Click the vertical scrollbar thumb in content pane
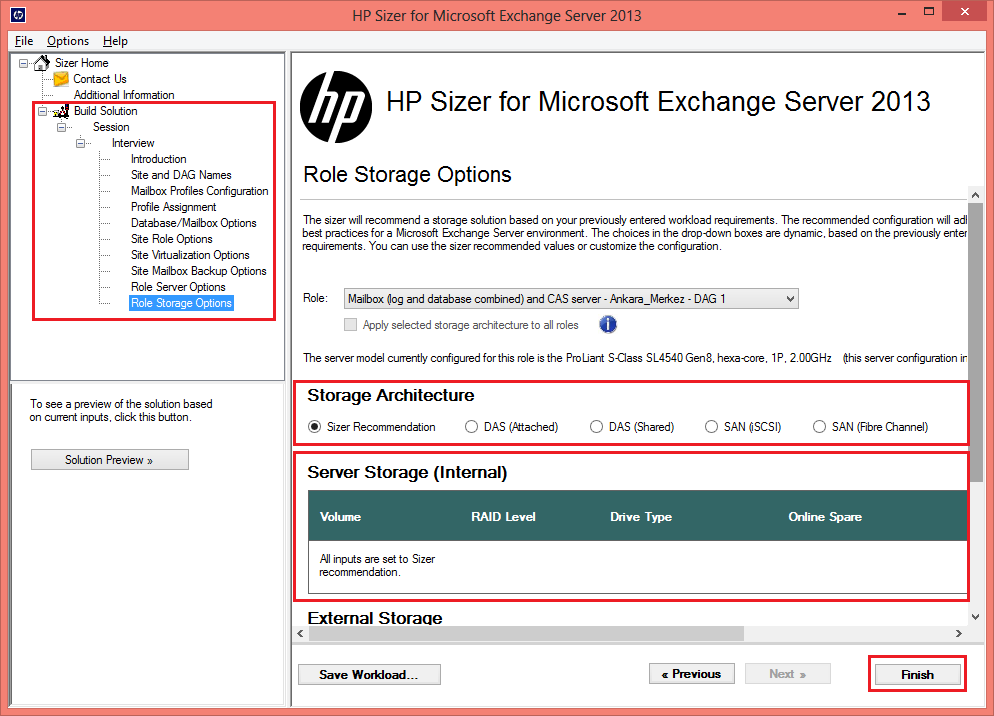994x716 pixels. click(x=976, y=342)
